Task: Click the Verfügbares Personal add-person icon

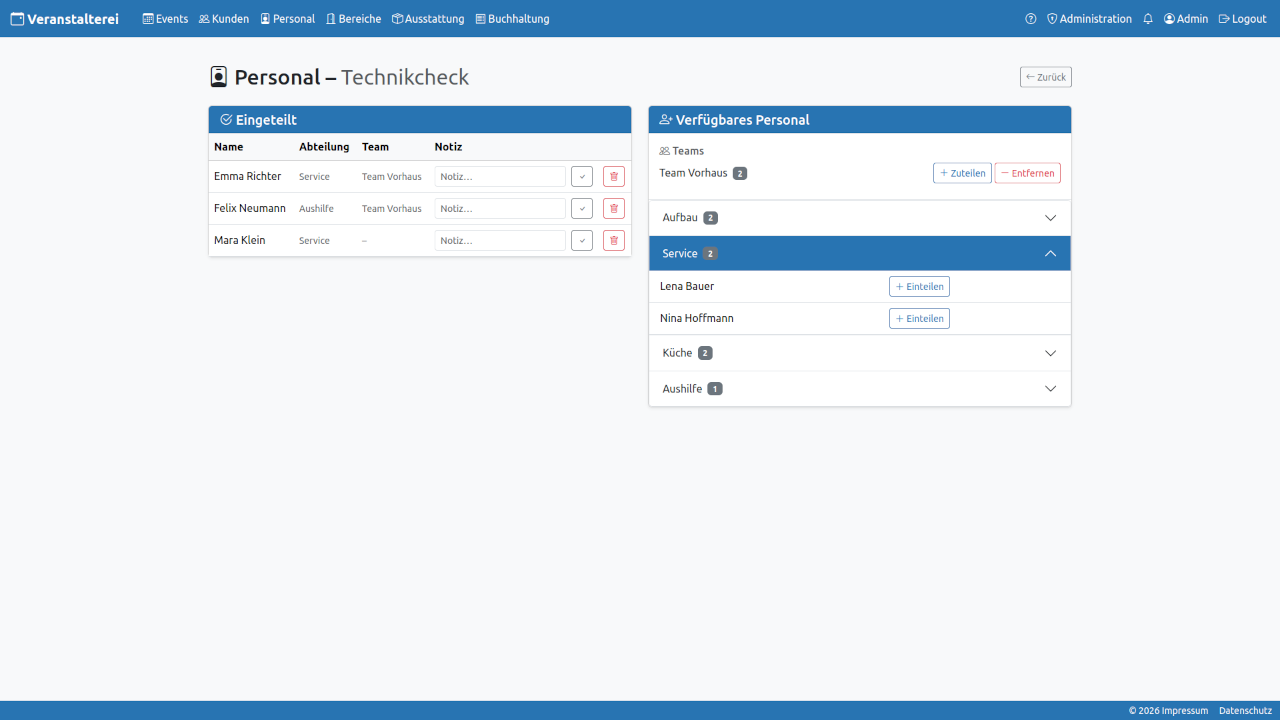Action: (x=666, y=120)
